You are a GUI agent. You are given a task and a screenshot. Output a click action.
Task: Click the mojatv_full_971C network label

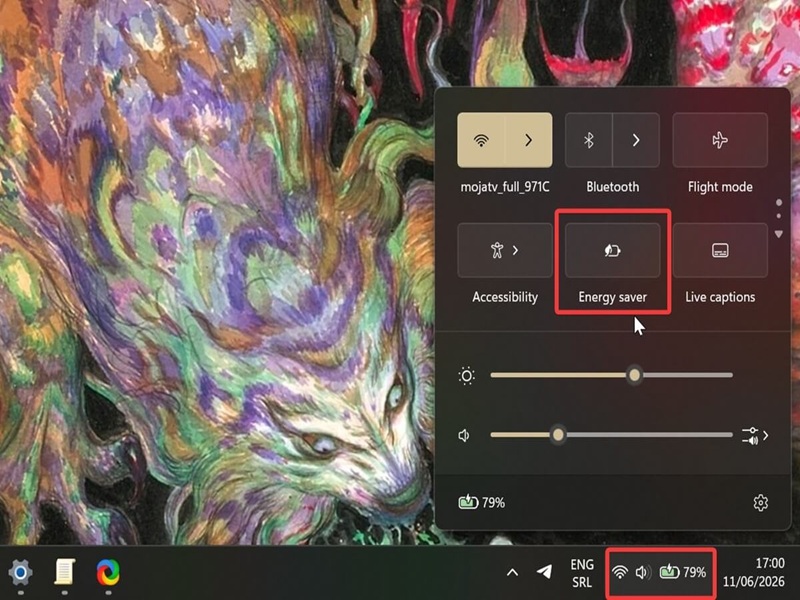(x=505, y=187)
